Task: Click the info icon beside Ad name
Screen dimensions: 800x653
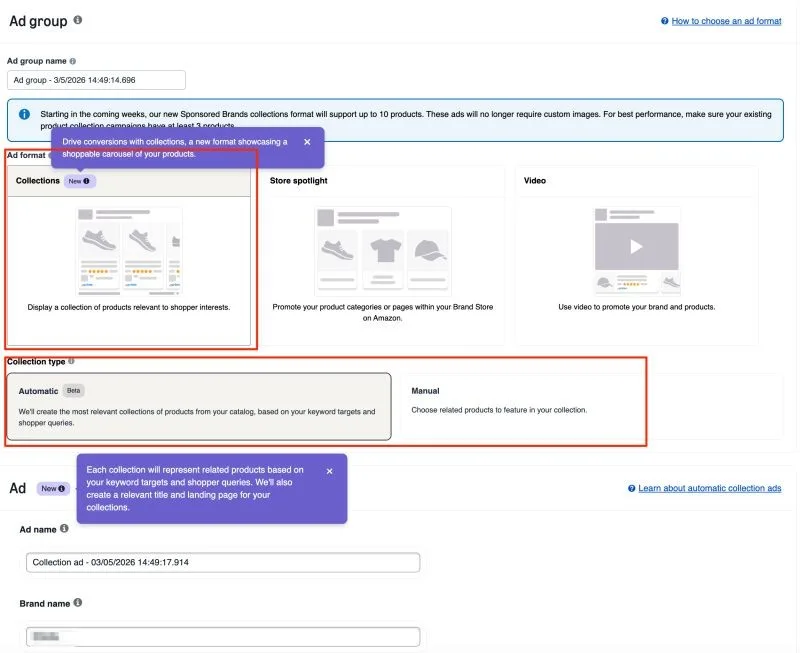Action: (64, 529)
